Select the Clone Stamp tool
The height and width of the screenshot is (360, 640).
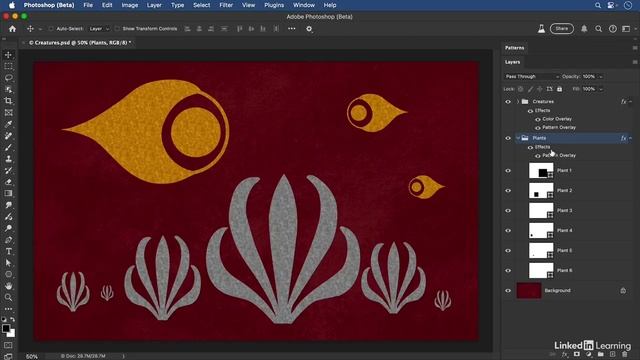[8, 159]
